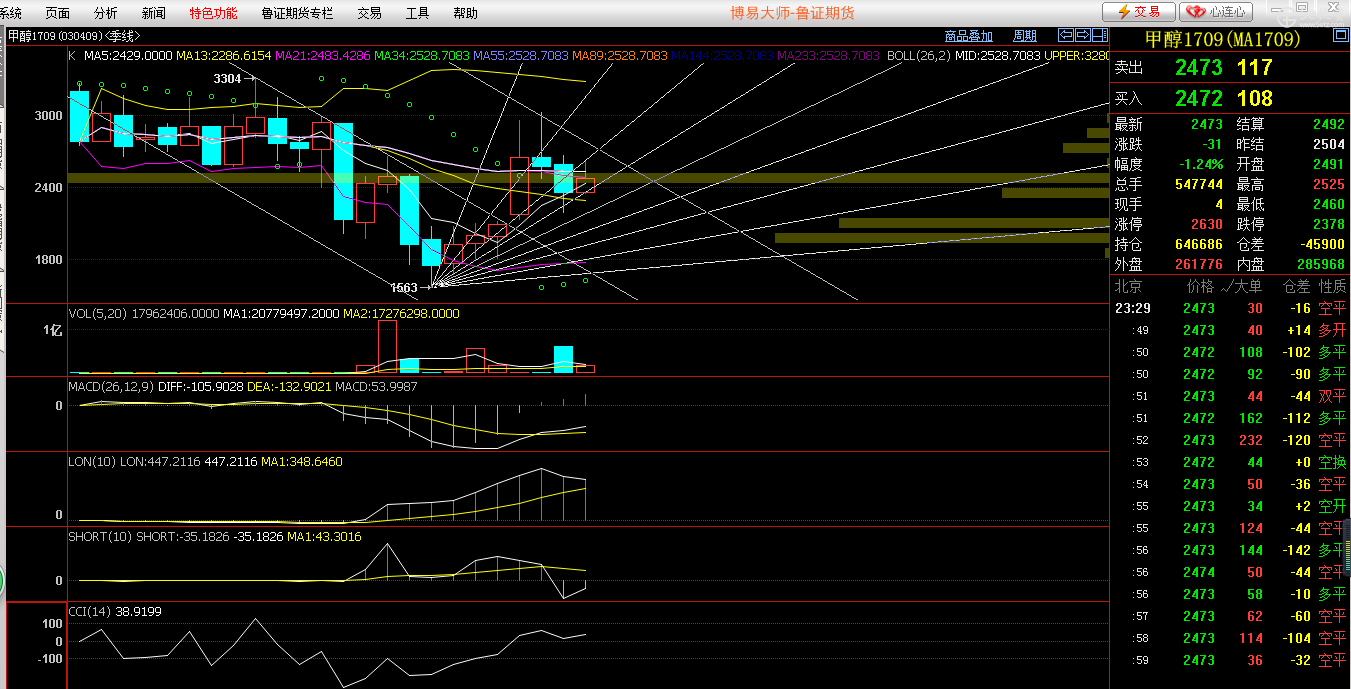The height and width of the screenshot is (689, 1351).
Task: Select the :53 trade row marked 空换
Action: pyautogui.click(x=1230, y=462)
